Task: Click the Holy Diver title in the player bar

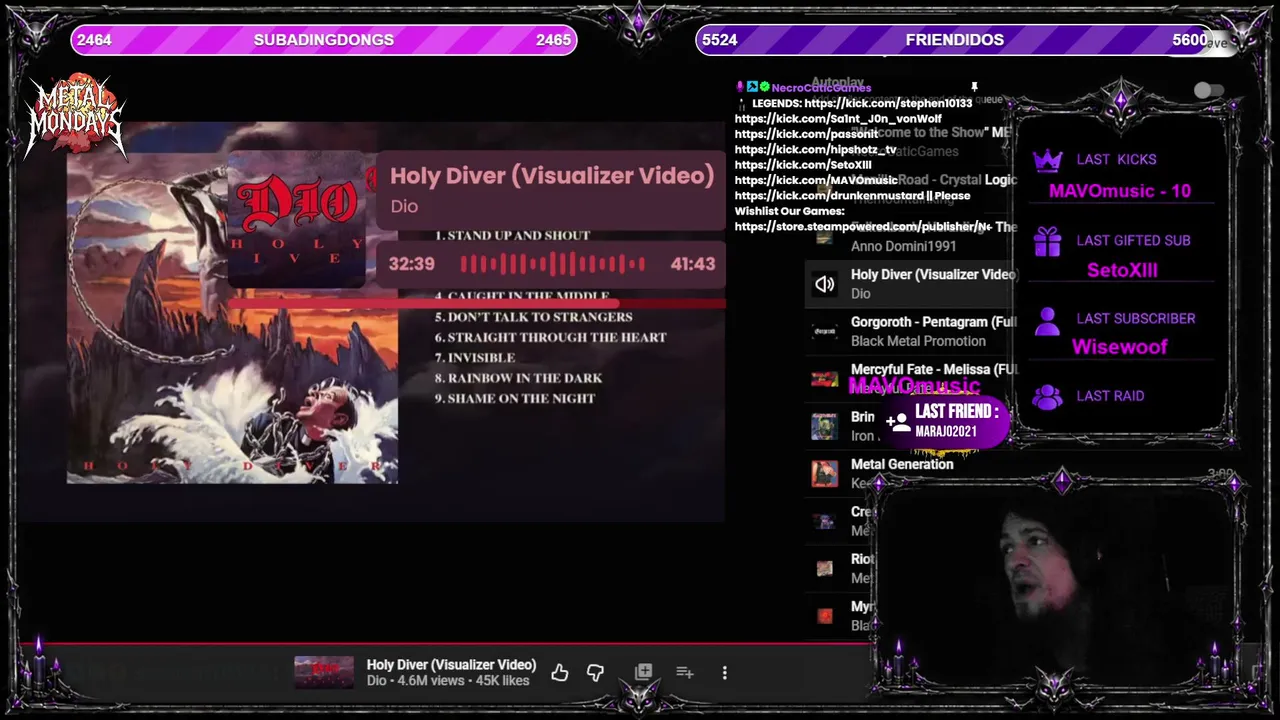Action: pyautogui.click(x=451, y=664)
